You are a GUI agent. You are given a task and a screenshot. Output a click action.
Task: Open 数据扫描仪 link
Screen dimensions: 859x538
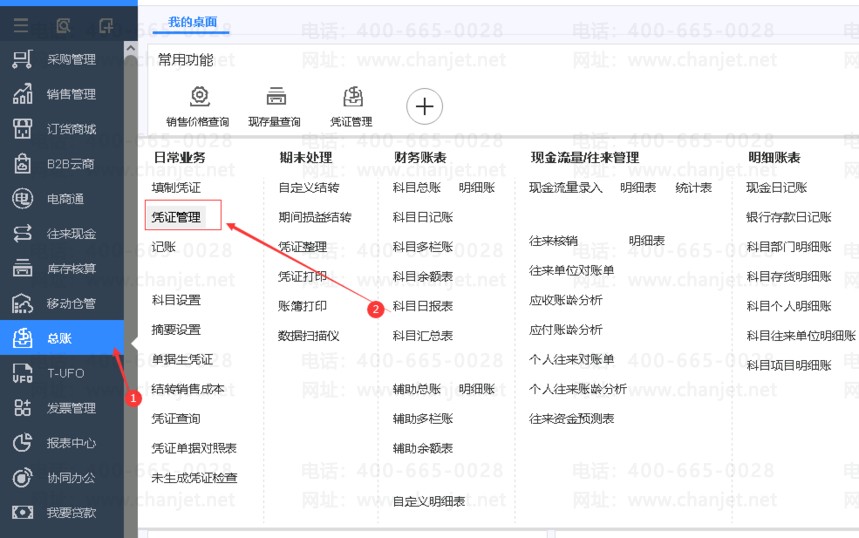(308, 336)
